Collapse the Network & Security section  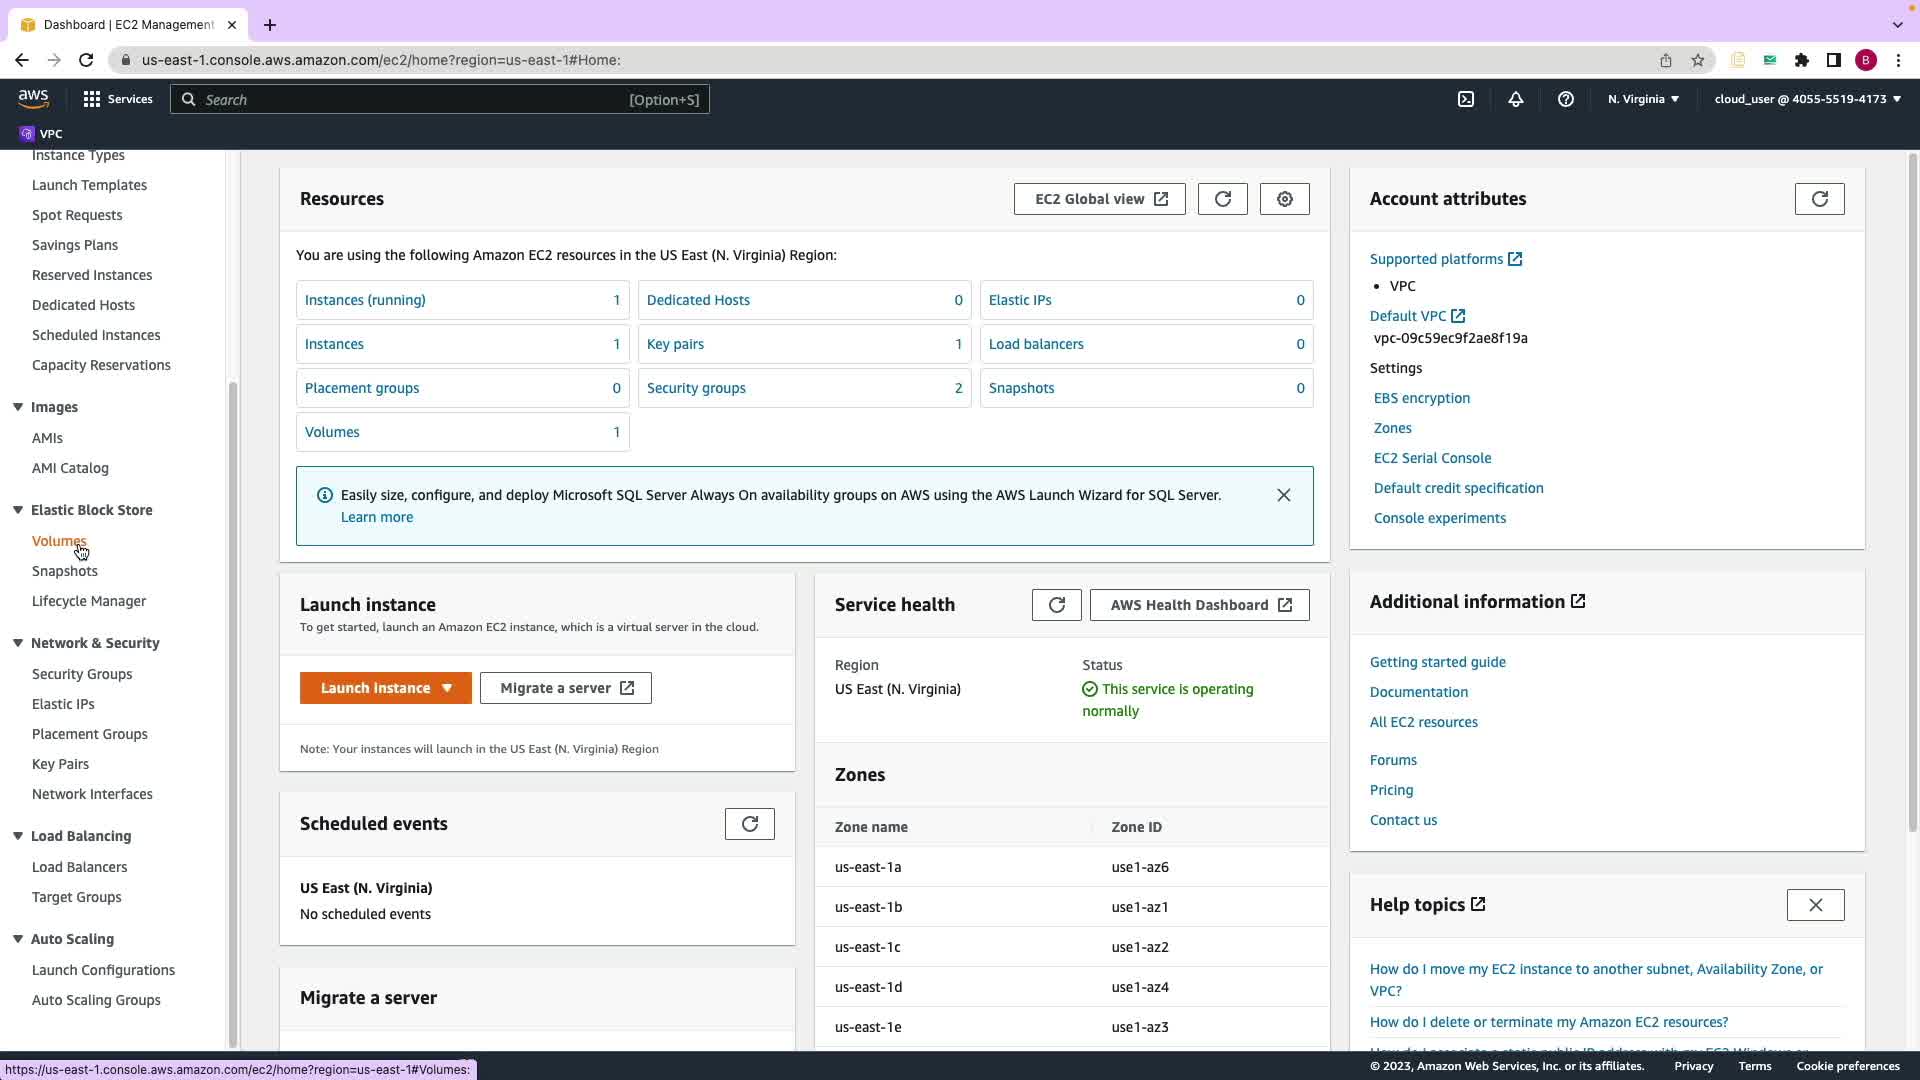[18, 643]
